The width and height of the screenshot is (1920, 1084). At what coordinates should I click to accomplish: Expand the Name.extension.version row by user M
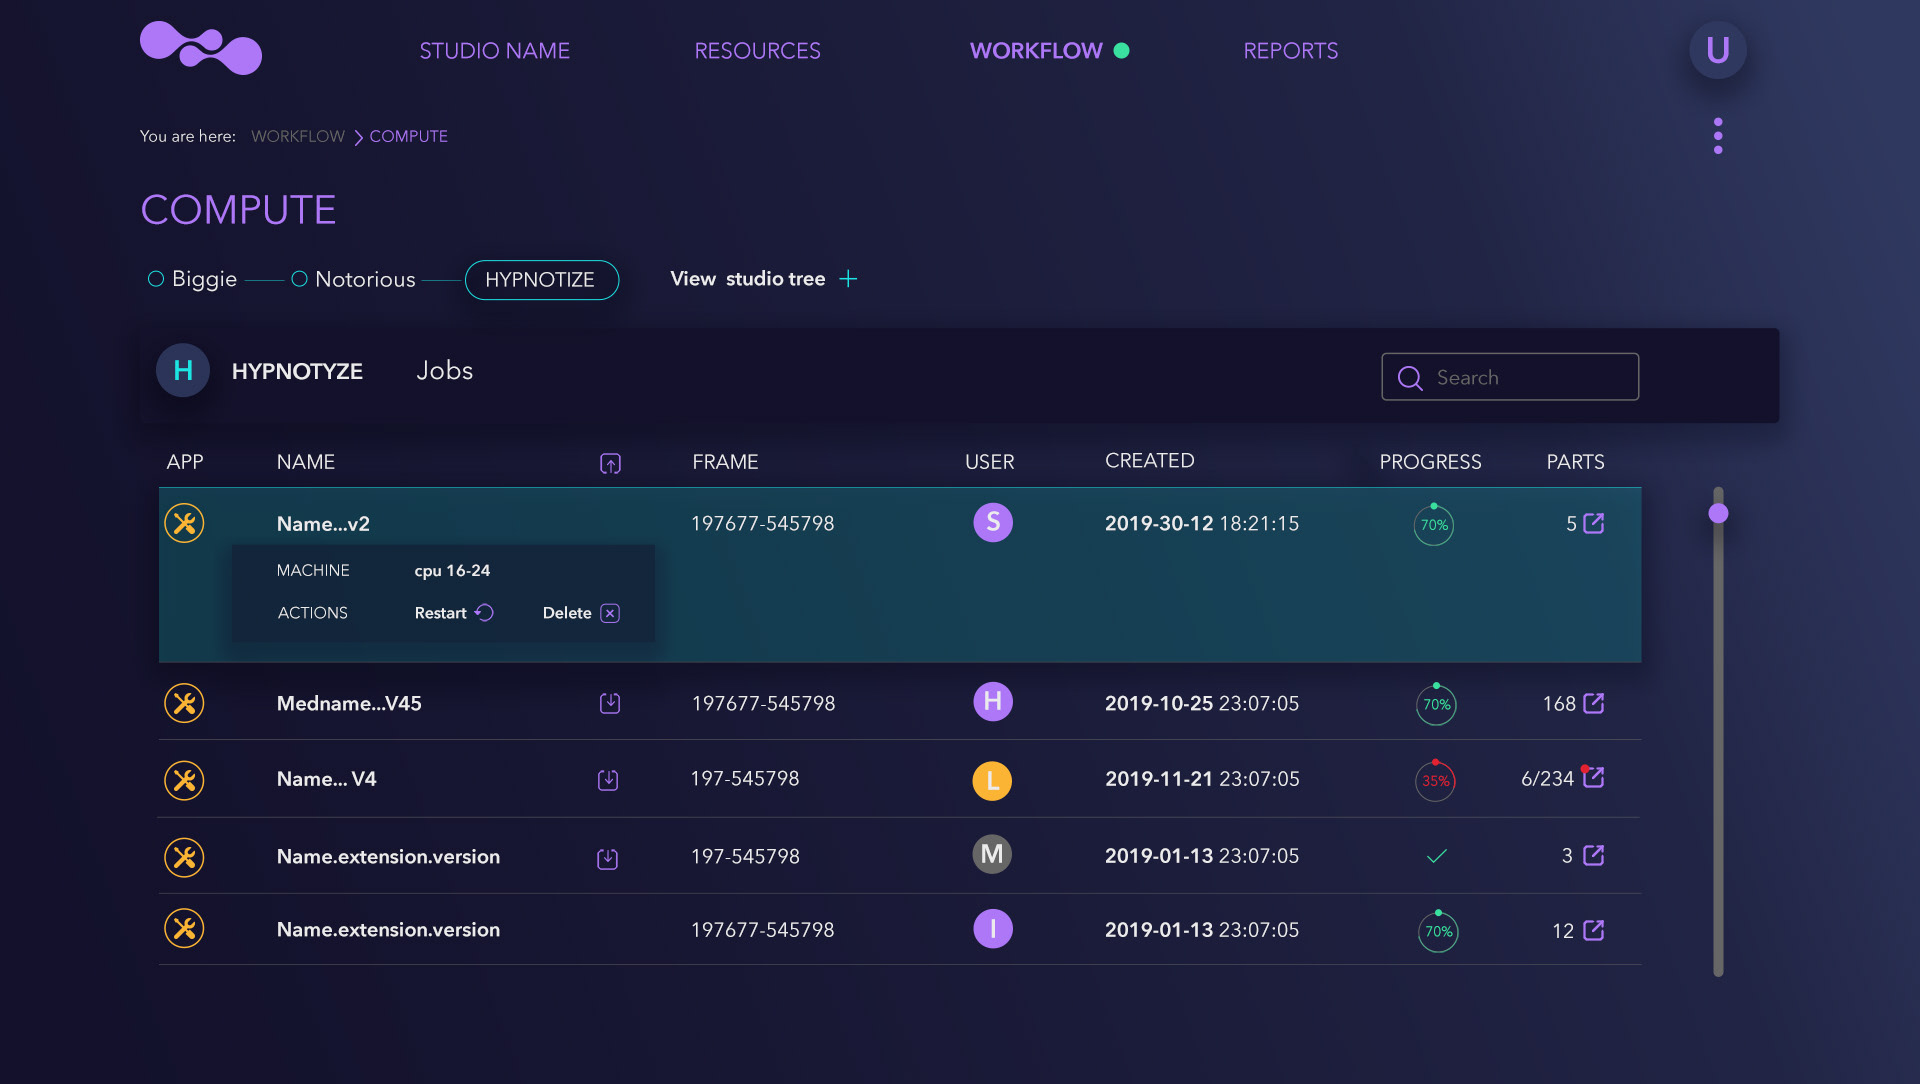[x=388, y=856]
